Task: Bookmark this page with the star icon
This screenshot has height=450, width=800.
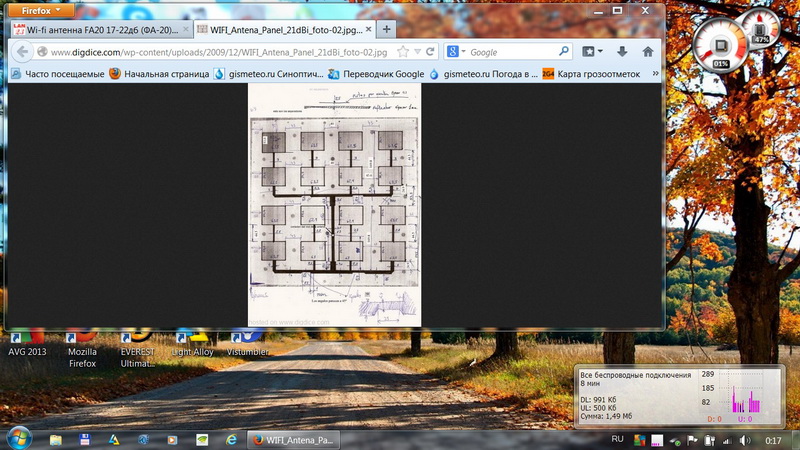Action: click(403, 52)
